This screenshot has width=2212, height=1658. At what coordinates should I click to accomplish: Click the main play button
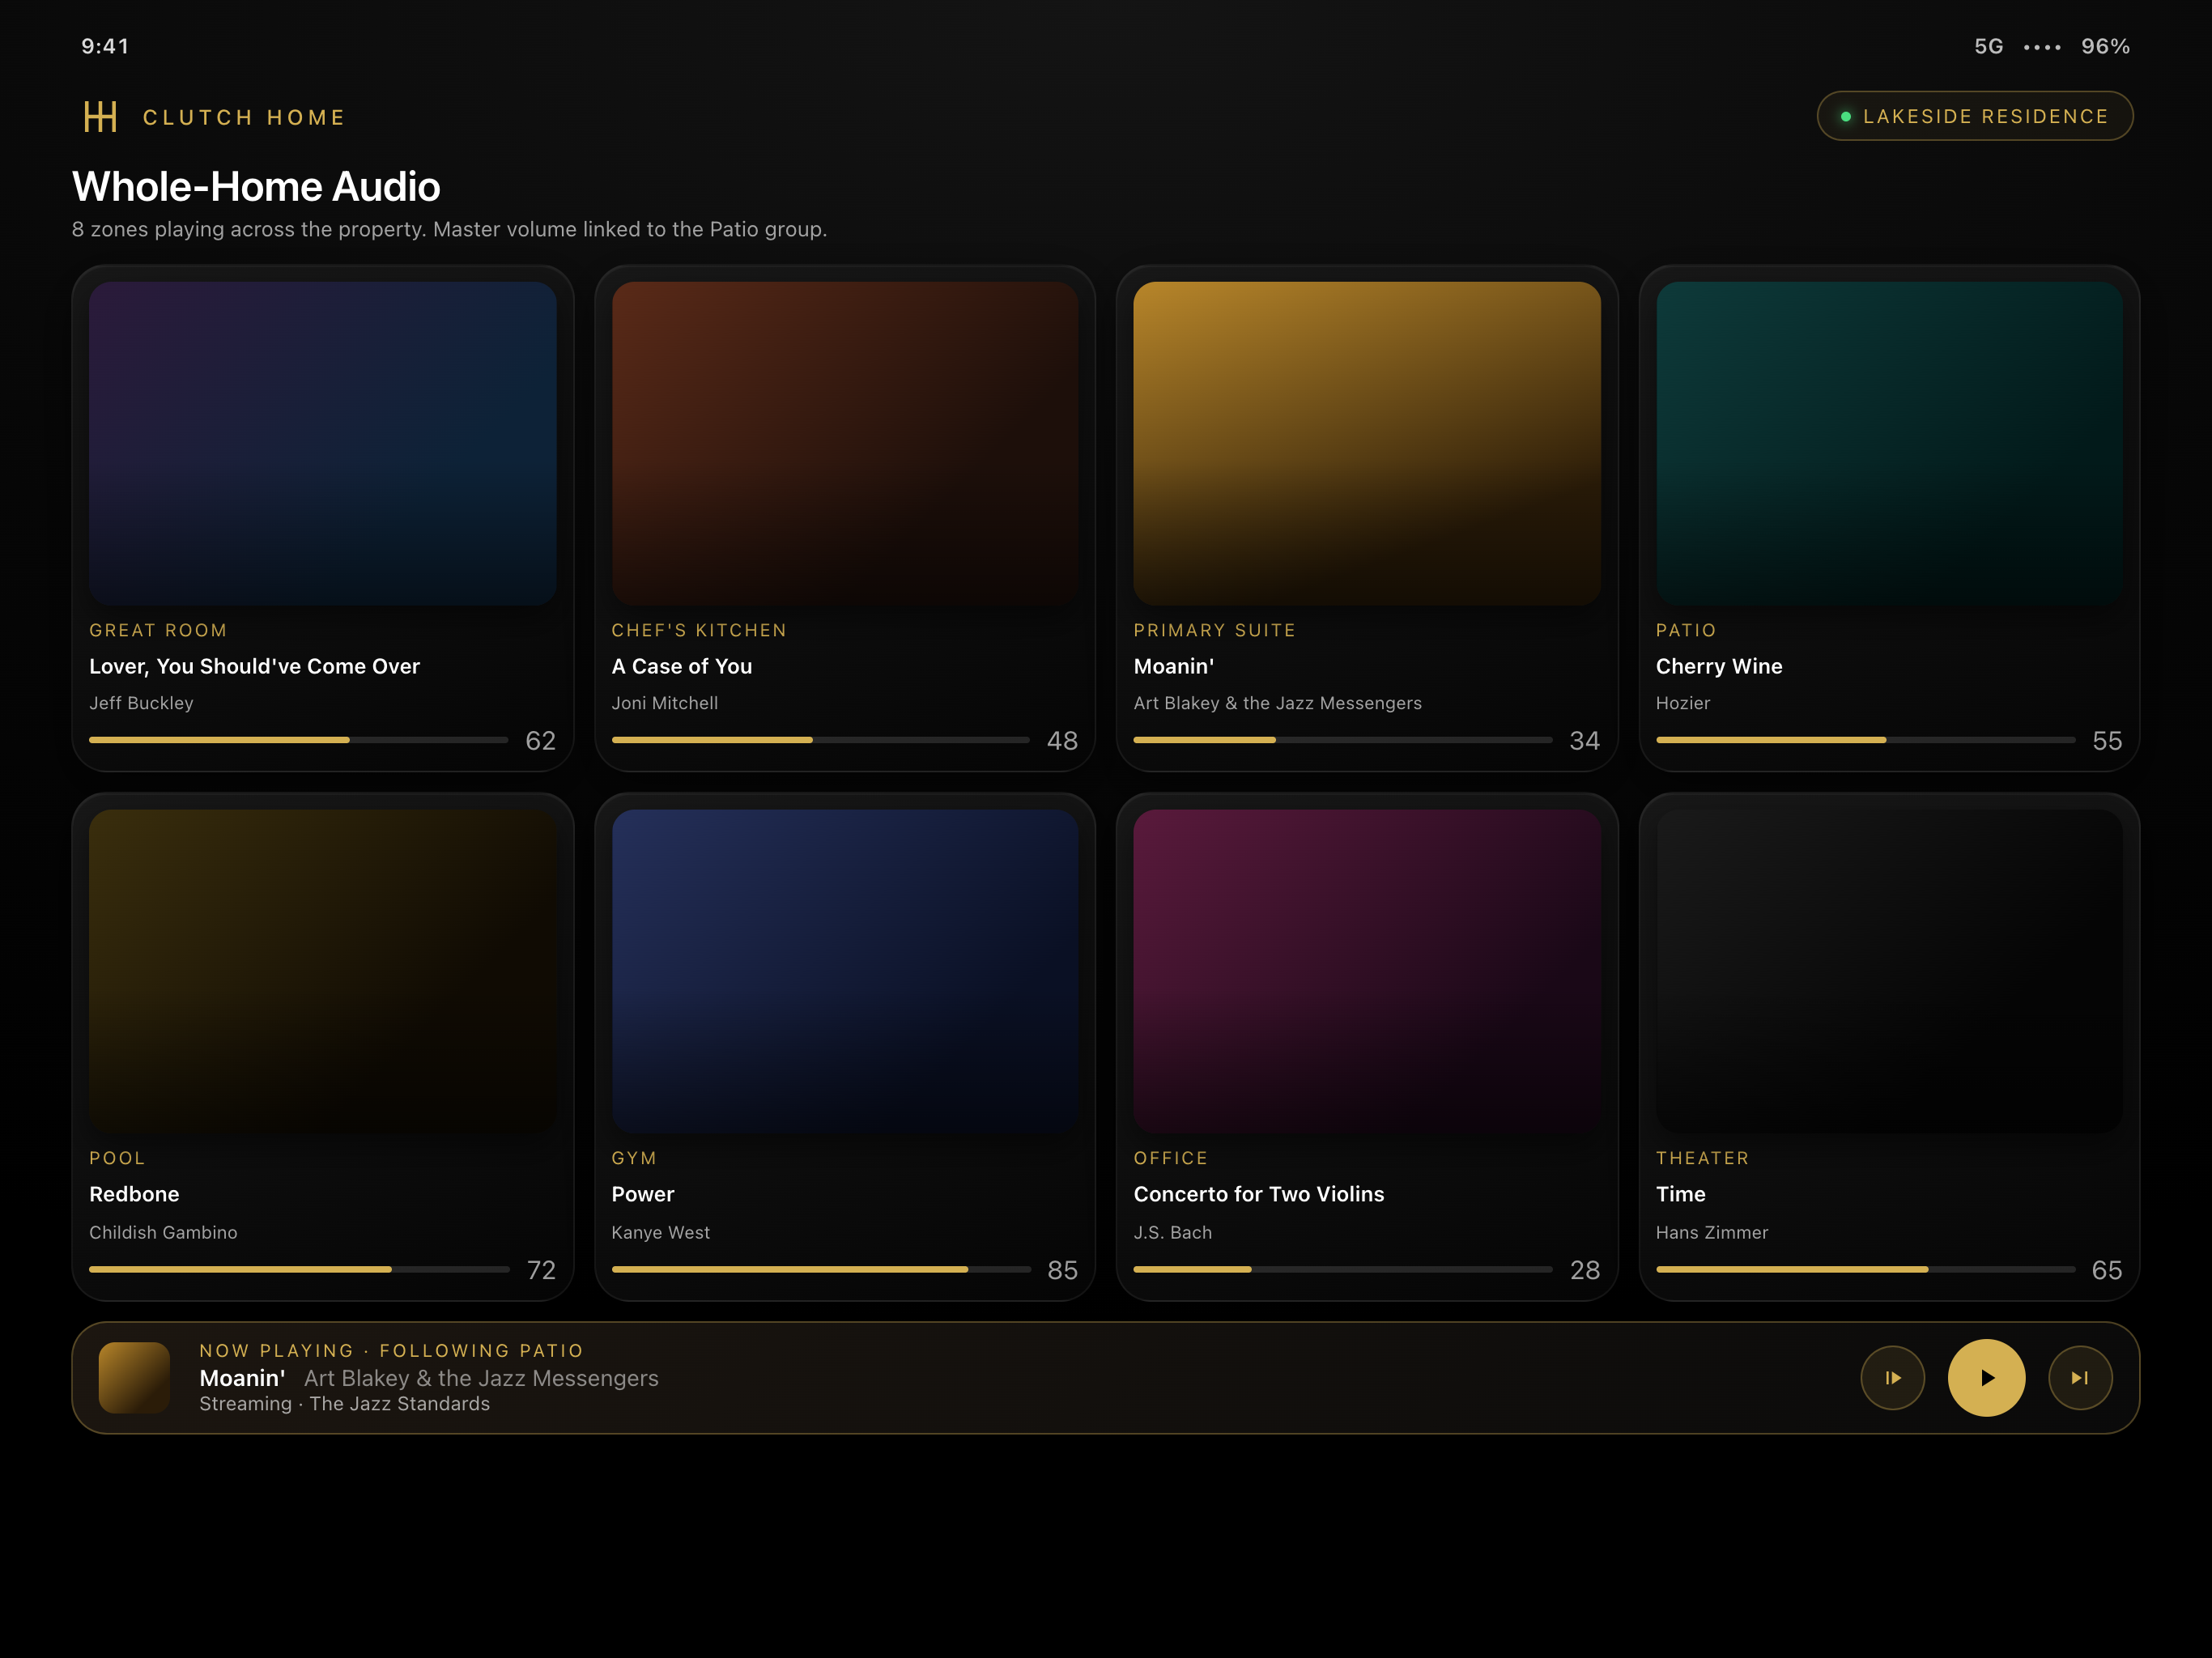tap(1986, 1378)
